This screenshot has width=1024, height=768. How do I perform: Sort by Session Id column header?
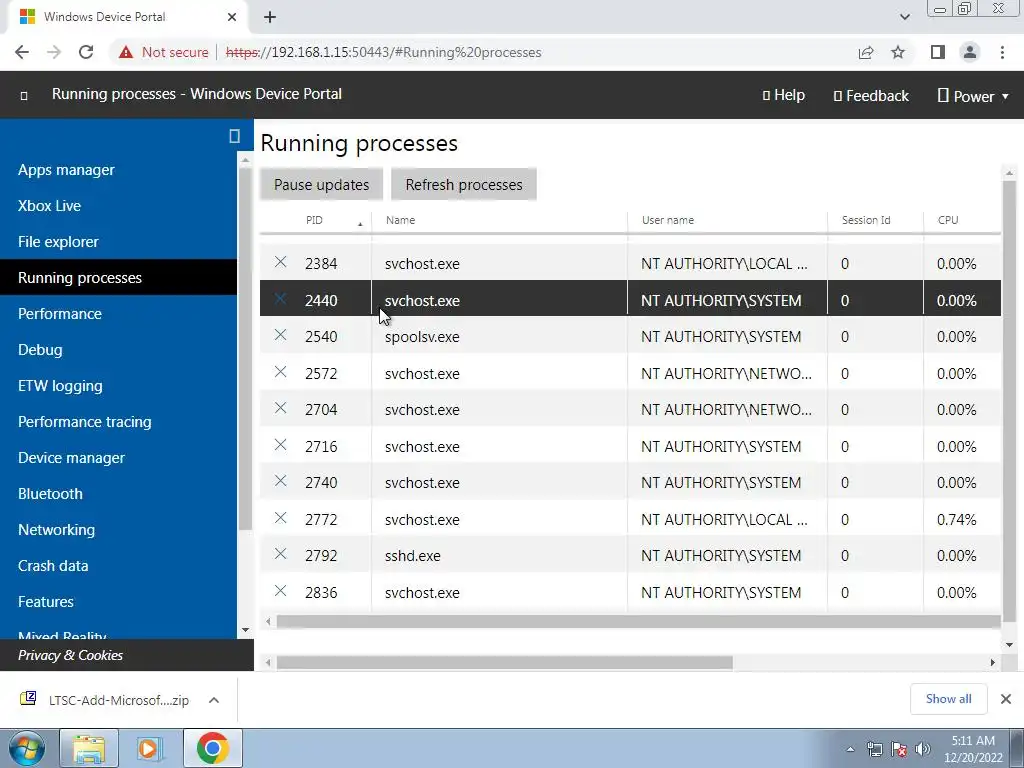tap(866, 220)
